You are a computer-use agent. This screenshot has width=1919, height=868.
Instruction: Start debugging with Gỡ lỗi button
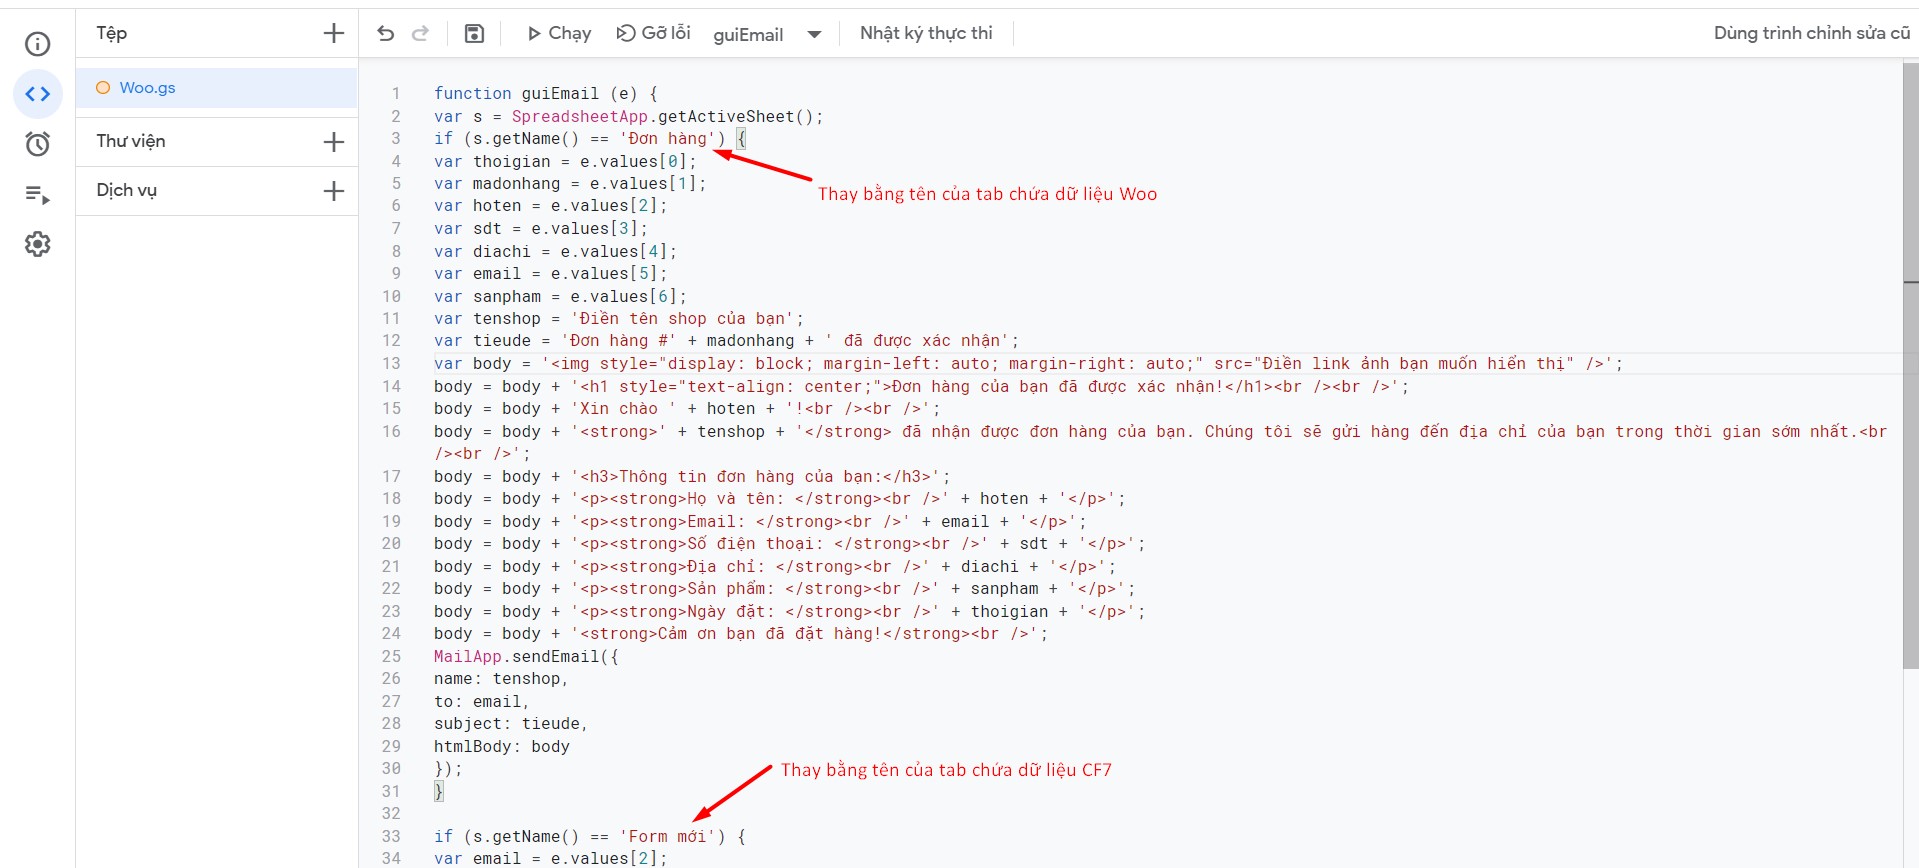653,34
